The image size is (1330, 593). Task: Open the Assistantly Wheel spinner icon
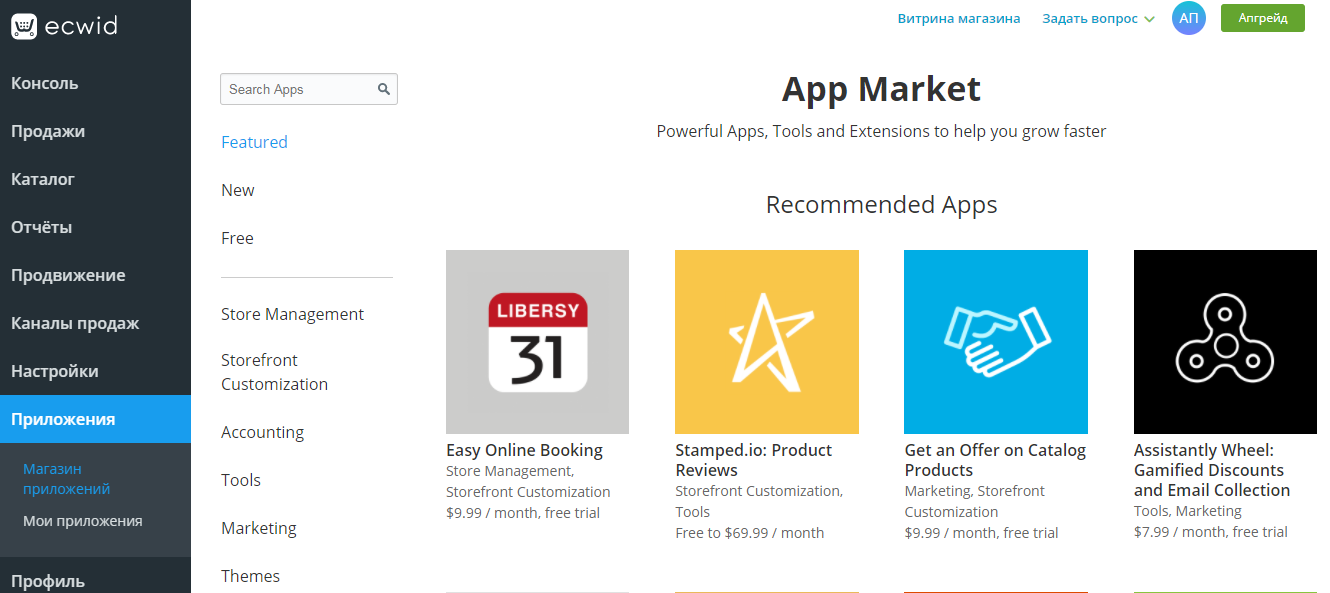click(1225, 342)
